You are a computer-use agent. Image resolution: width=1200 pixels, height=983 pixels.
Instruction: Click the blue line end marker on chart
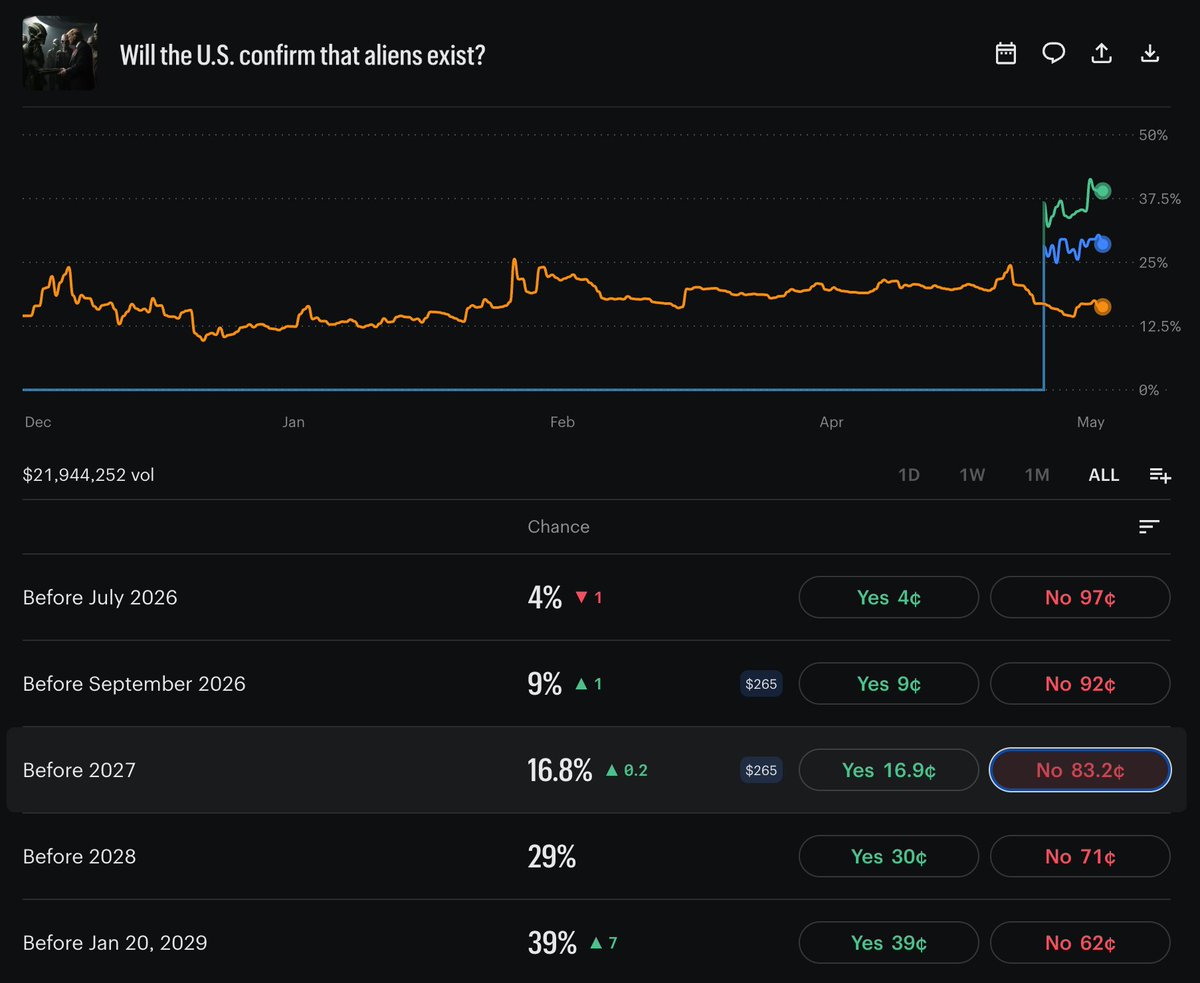pos(1102,244)
